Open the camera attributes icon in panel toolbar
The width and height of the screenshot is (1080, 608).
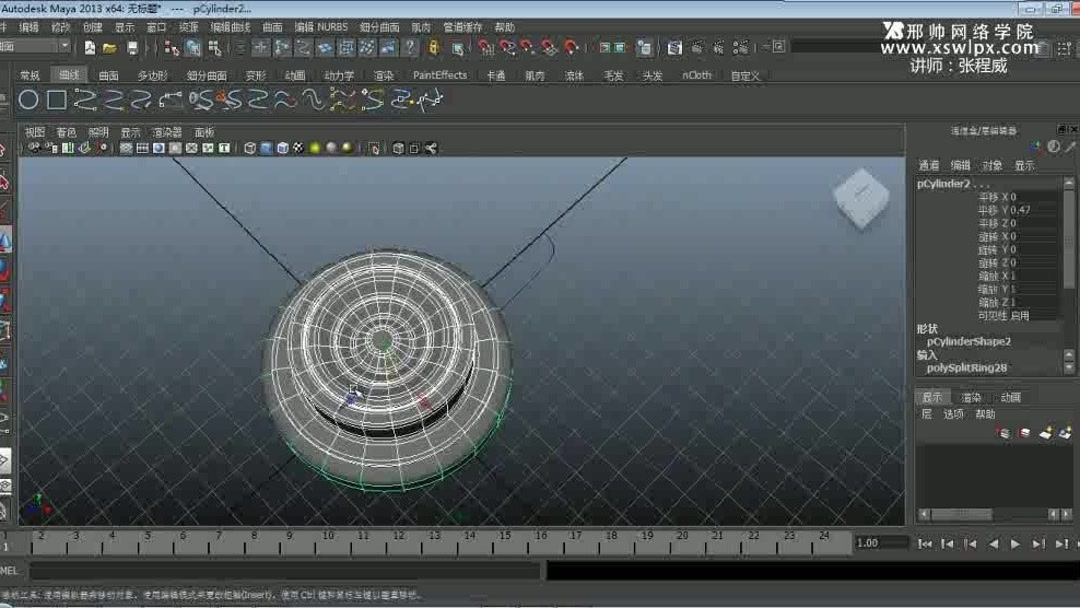click(x=47, y=147)
